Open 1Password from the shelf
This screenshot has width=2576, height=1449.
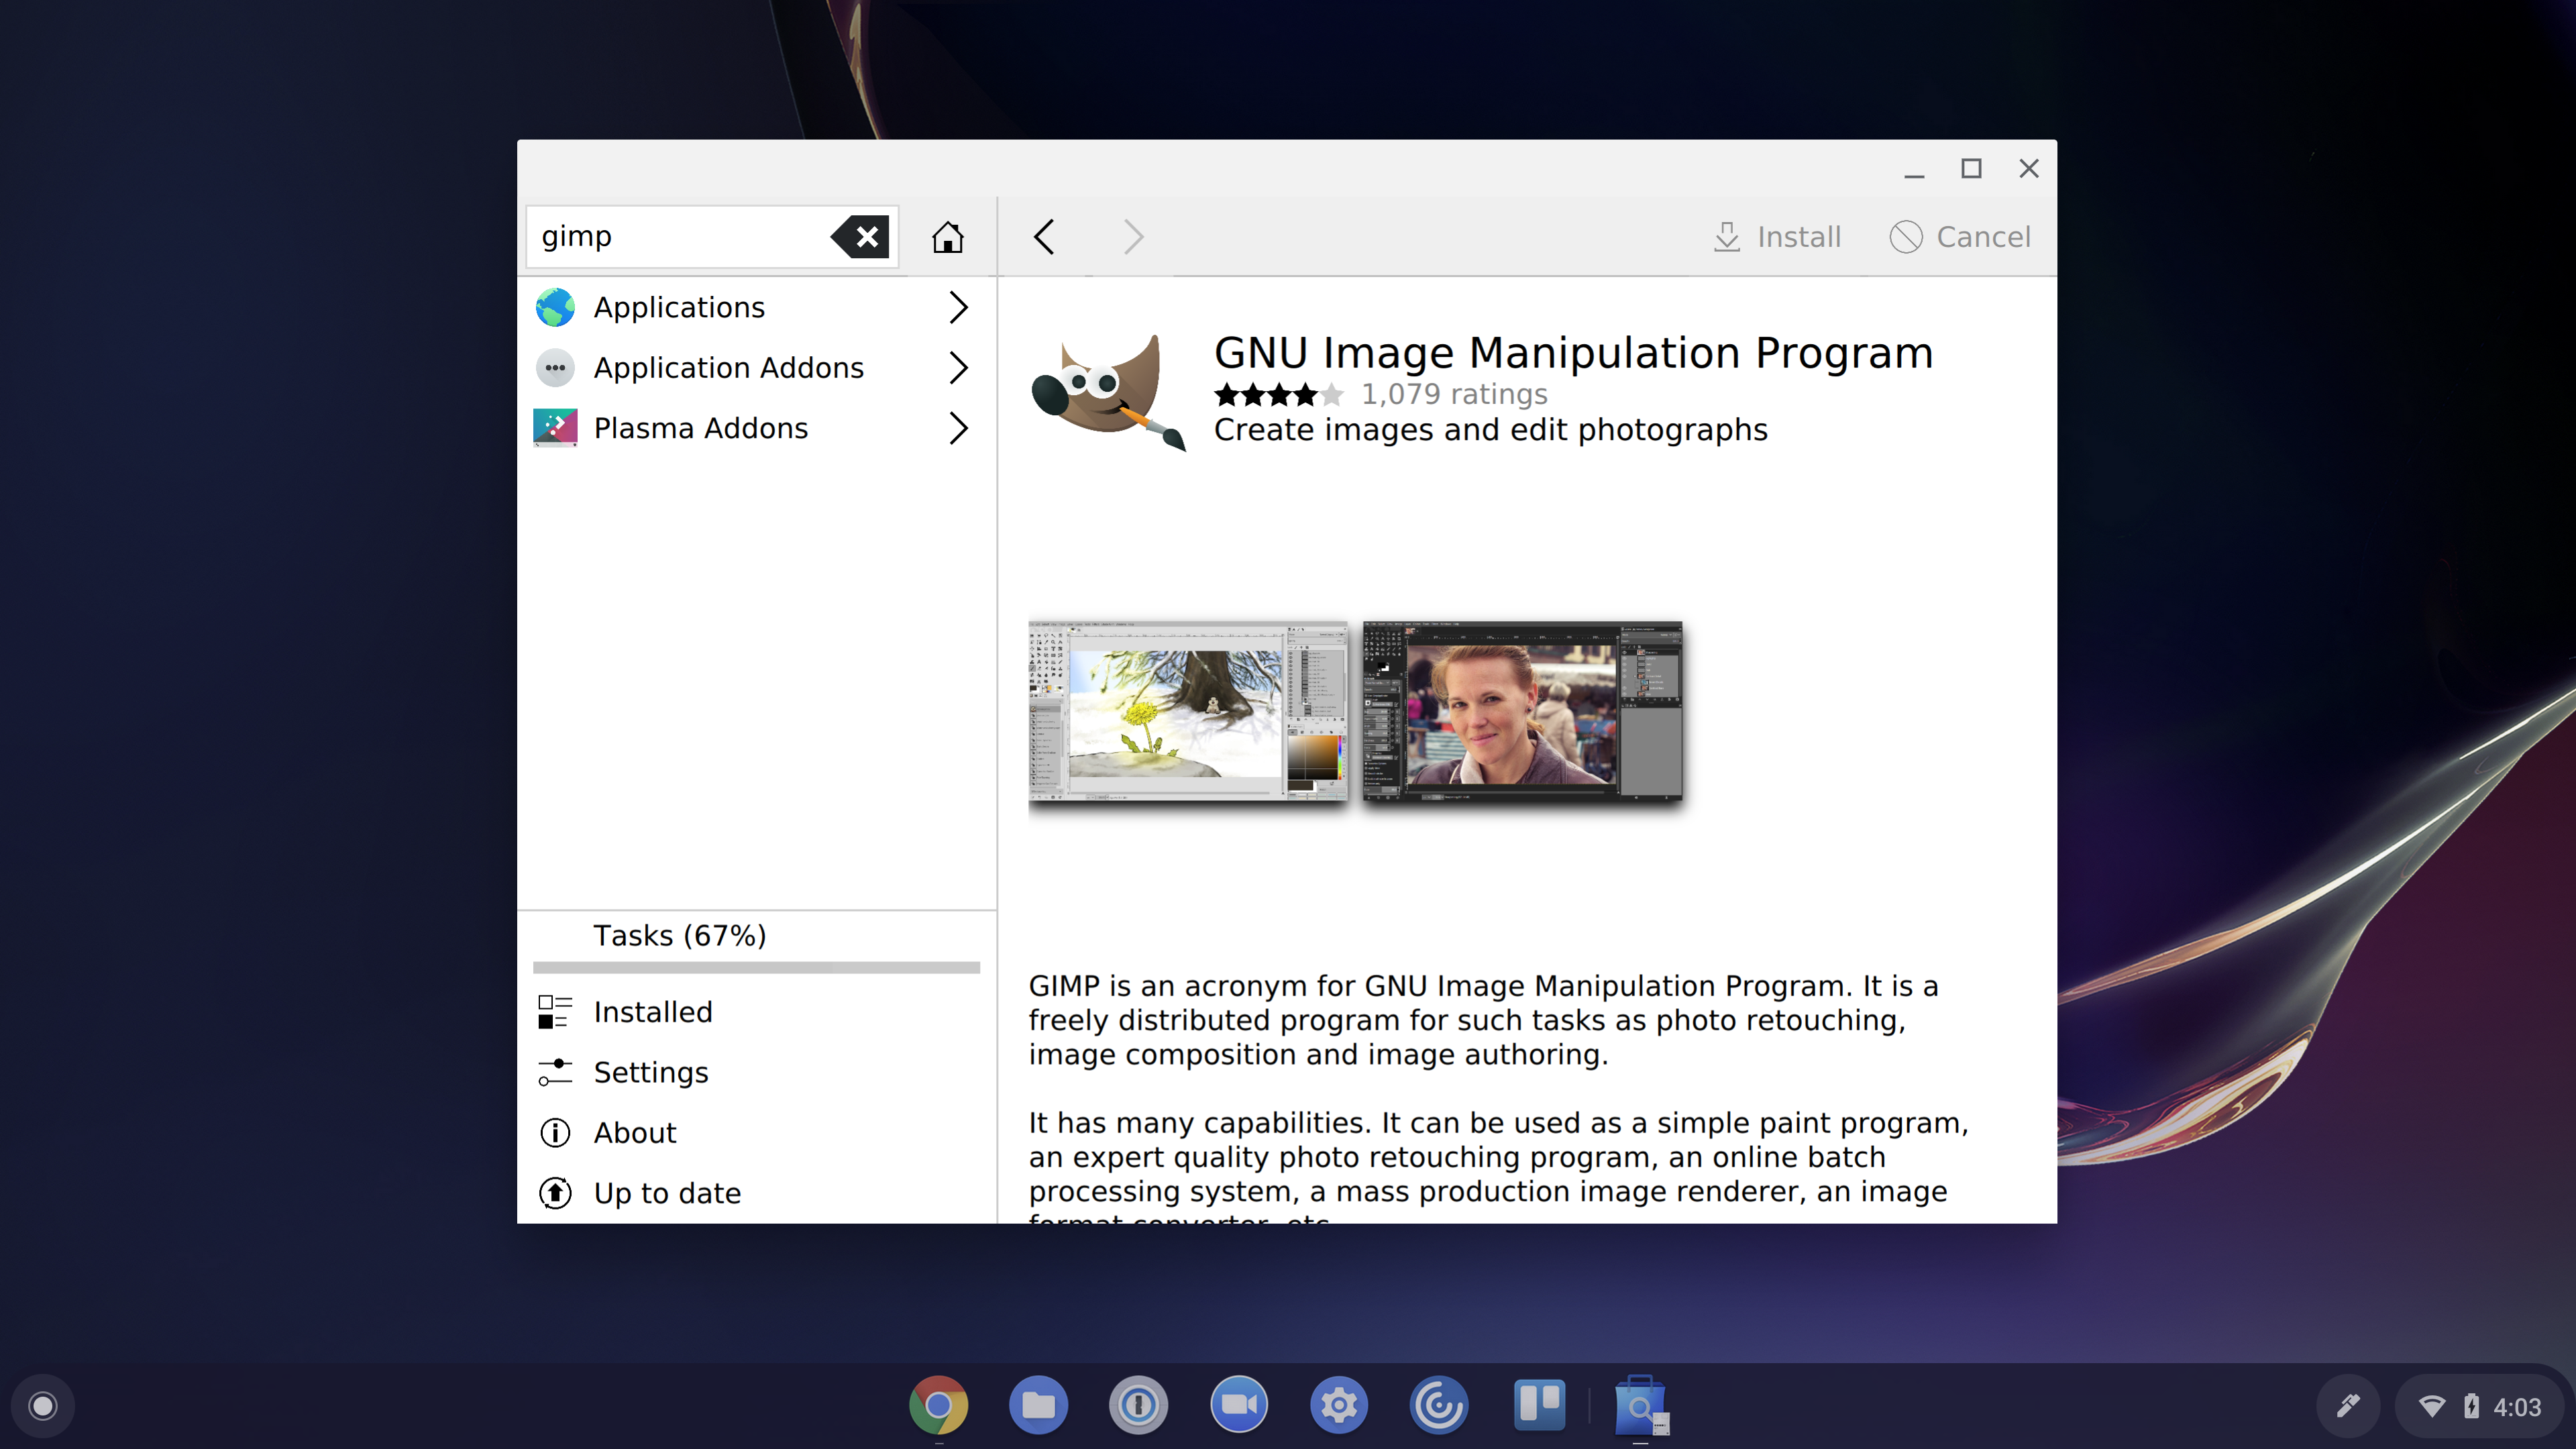point(1138,1406)
